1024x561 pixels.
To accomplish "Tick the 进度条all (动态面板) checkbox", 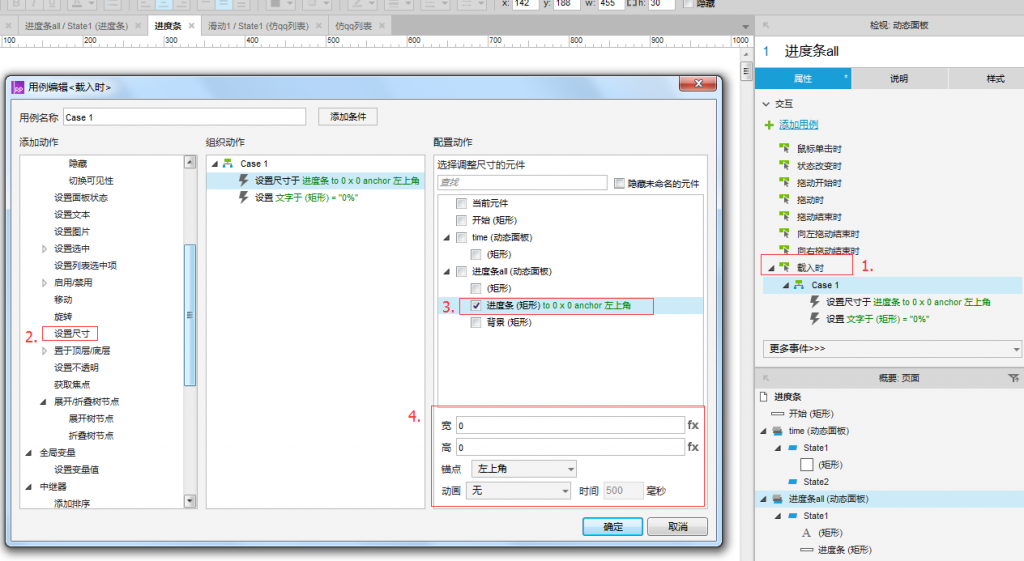I will (462, 271).
